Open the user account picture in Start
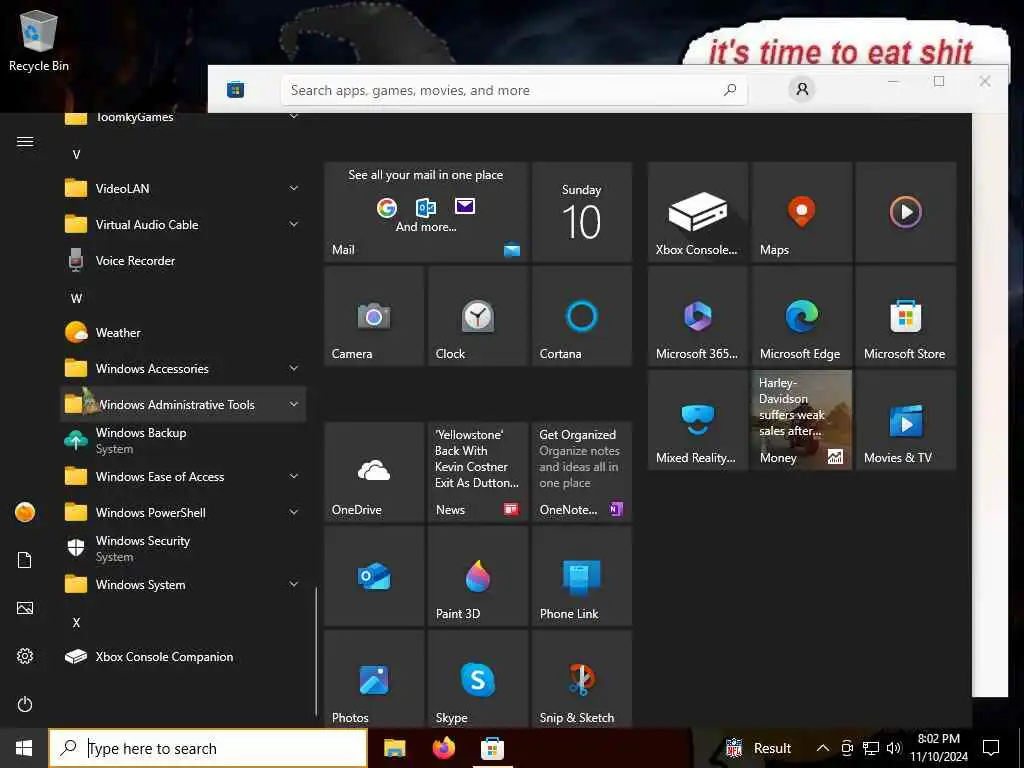Viewport: 1024px width, 768px height. [25, 512]
